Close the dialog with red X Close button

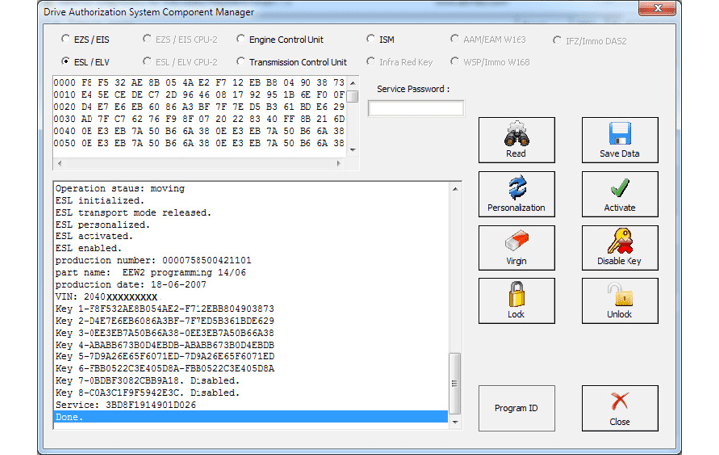[619, 408]
